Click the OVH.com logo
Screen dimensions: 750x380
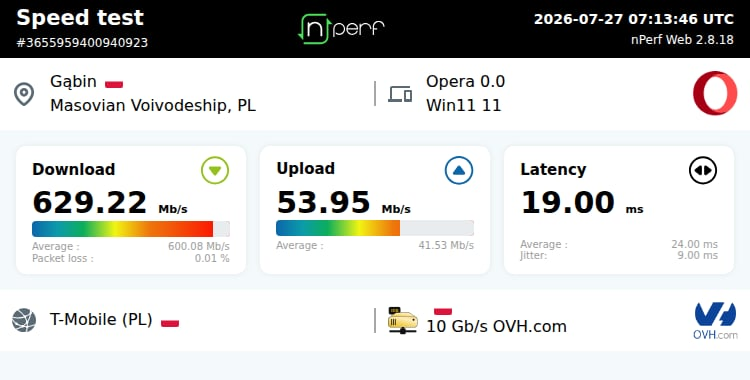pyautogui.click(x=715, y=321)
